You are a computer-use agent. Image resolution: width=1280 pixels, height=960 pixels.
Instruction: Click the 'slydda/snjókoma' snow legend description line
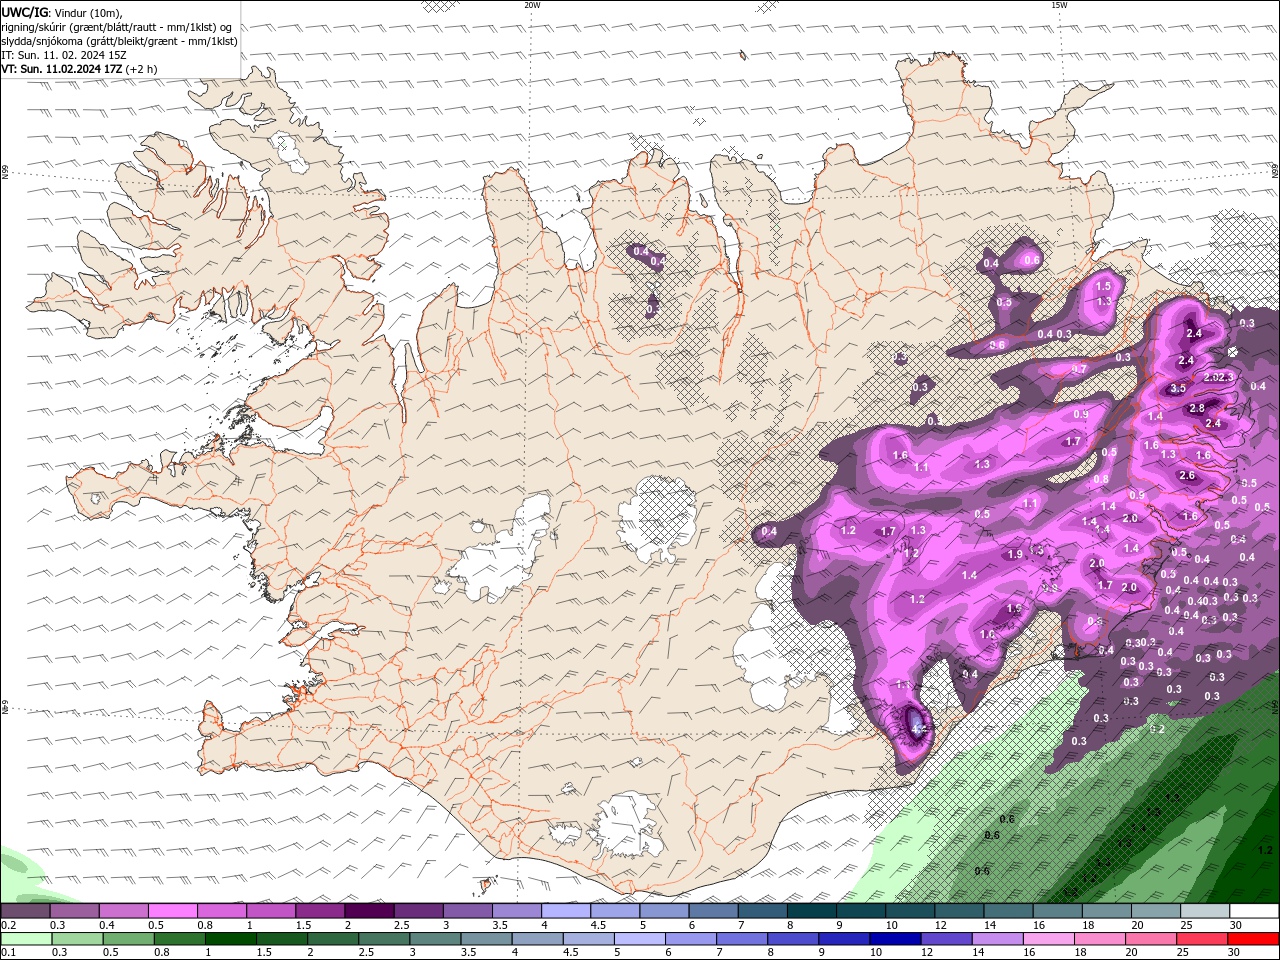tap(120, 41)
